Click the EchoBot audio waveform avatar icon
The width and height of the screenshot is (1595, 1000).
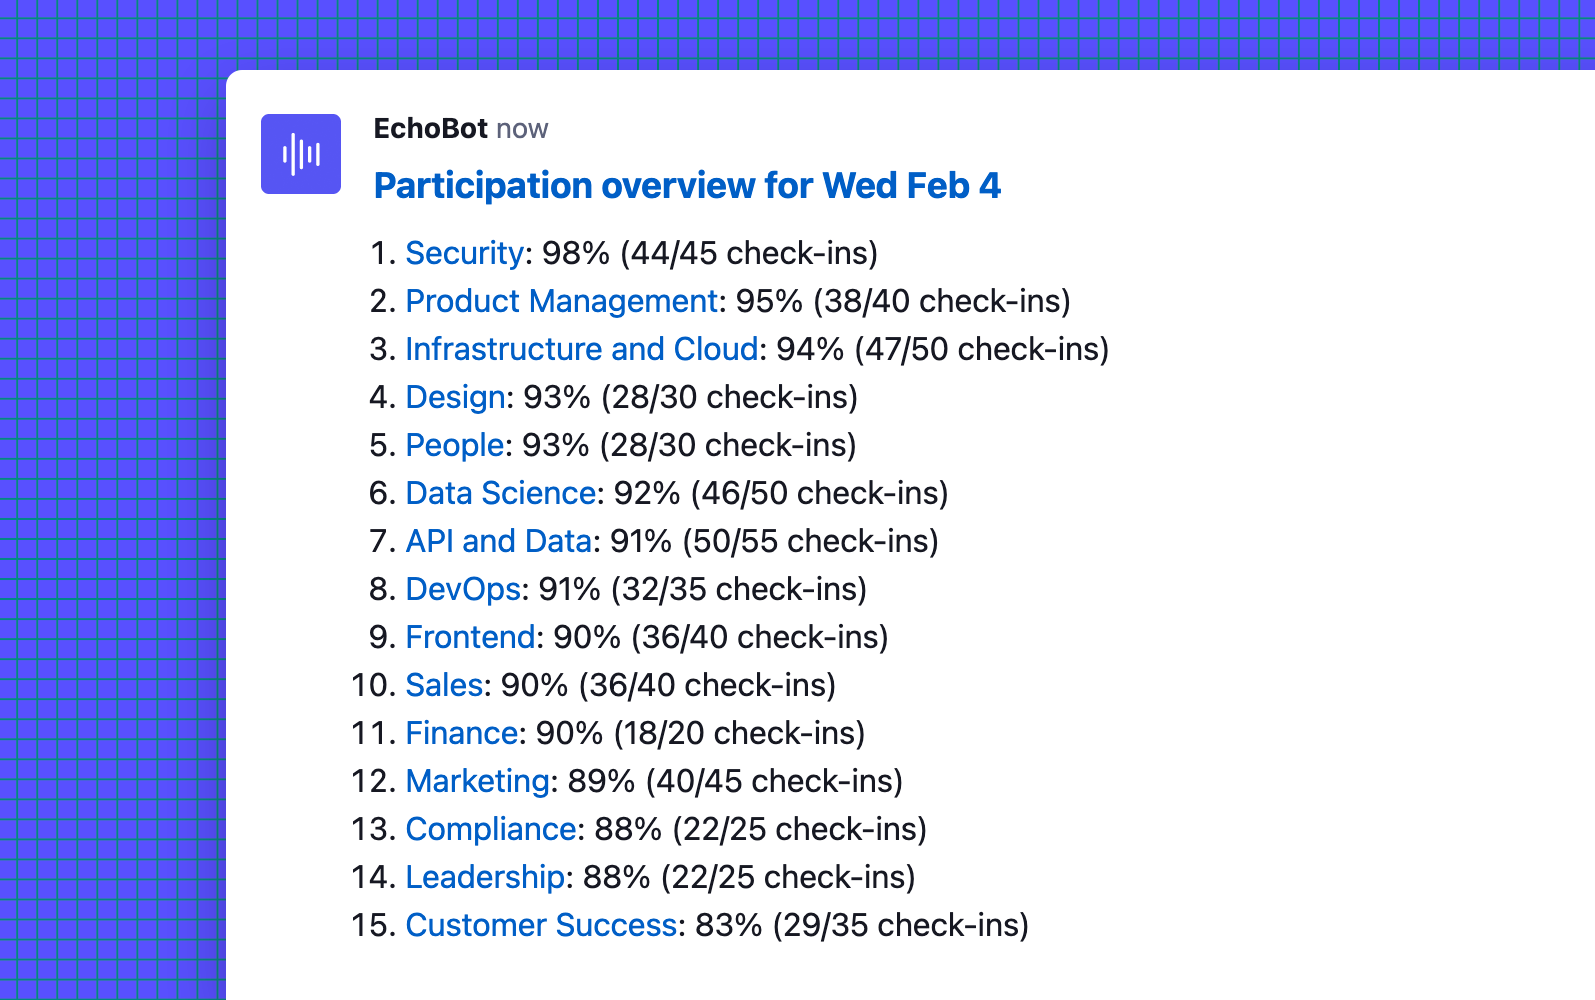coord(300,153)
